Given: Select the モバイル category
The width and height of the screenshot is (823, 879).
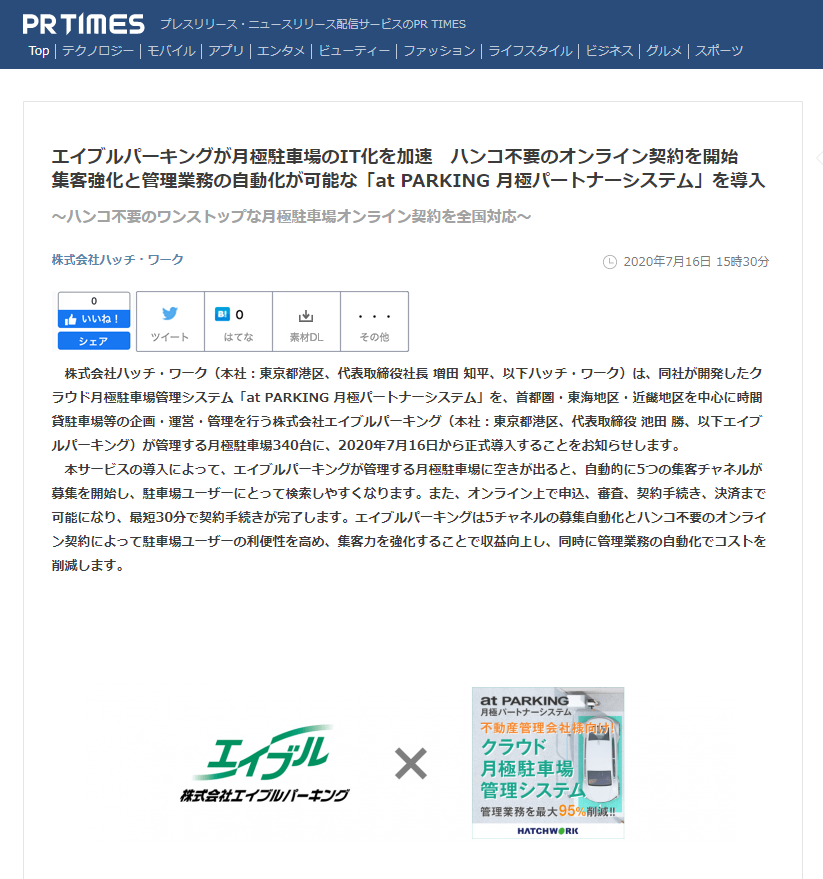Looking at the screenshot, I should pyautogui.click(x=172, y=51).
